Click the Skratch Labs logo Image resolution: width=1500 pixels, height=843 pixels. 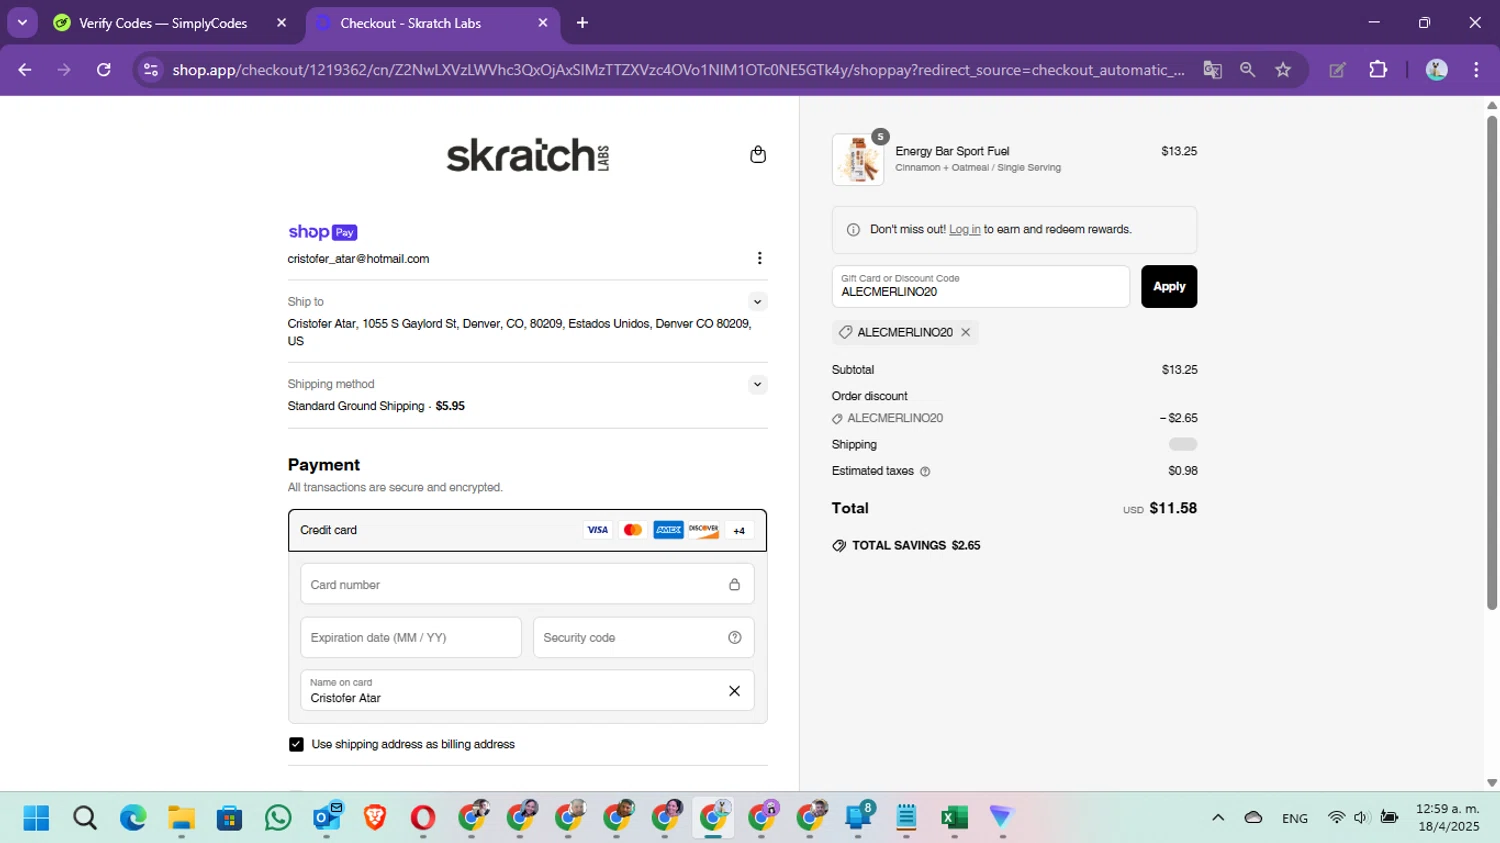click(x=527, y=155)
